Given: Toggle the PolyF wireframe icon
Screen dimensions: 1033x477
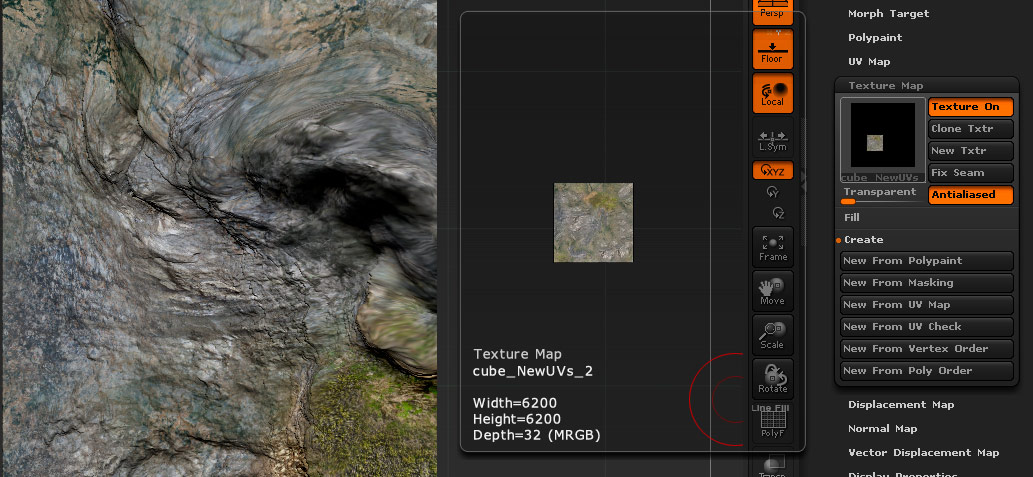Looking at the screenshot, I should coord(772,427).
